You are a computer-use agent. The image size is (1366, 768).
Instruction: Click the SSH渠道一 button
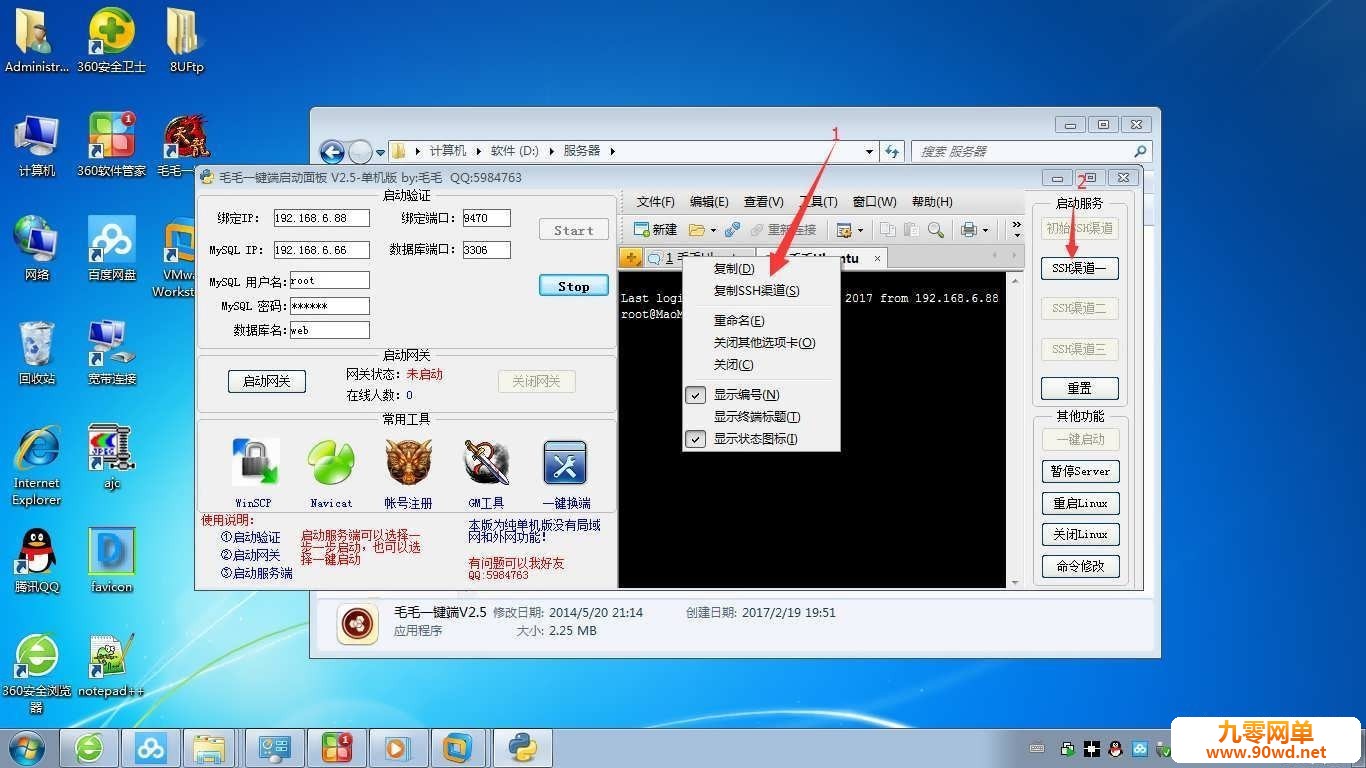[1080, 268]
